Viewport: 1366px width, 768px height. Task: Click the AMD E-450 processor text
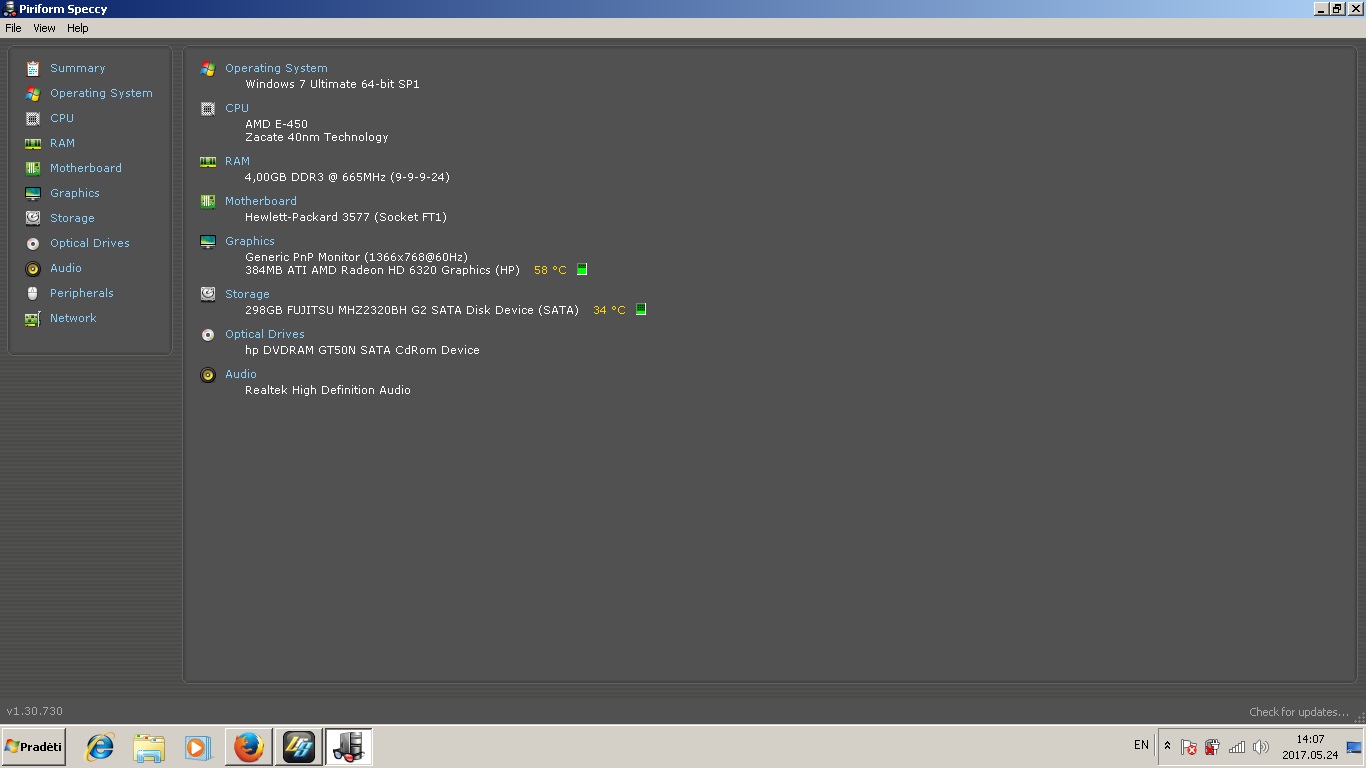click(276, 124)
